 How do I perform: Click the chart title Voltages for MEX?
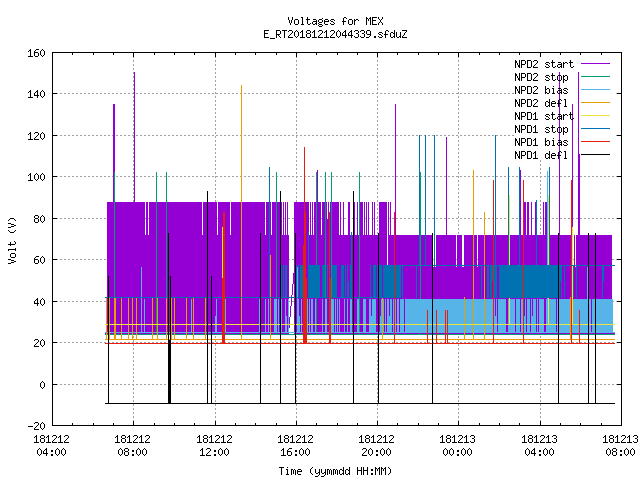pos(335,21)
